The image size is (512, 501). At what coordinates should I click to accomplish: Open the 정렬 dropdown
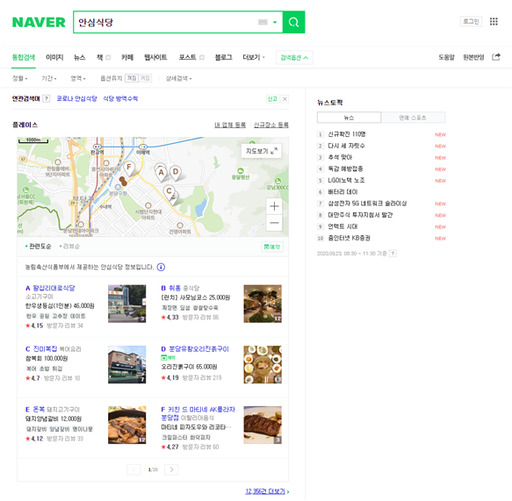pos(20,78)
